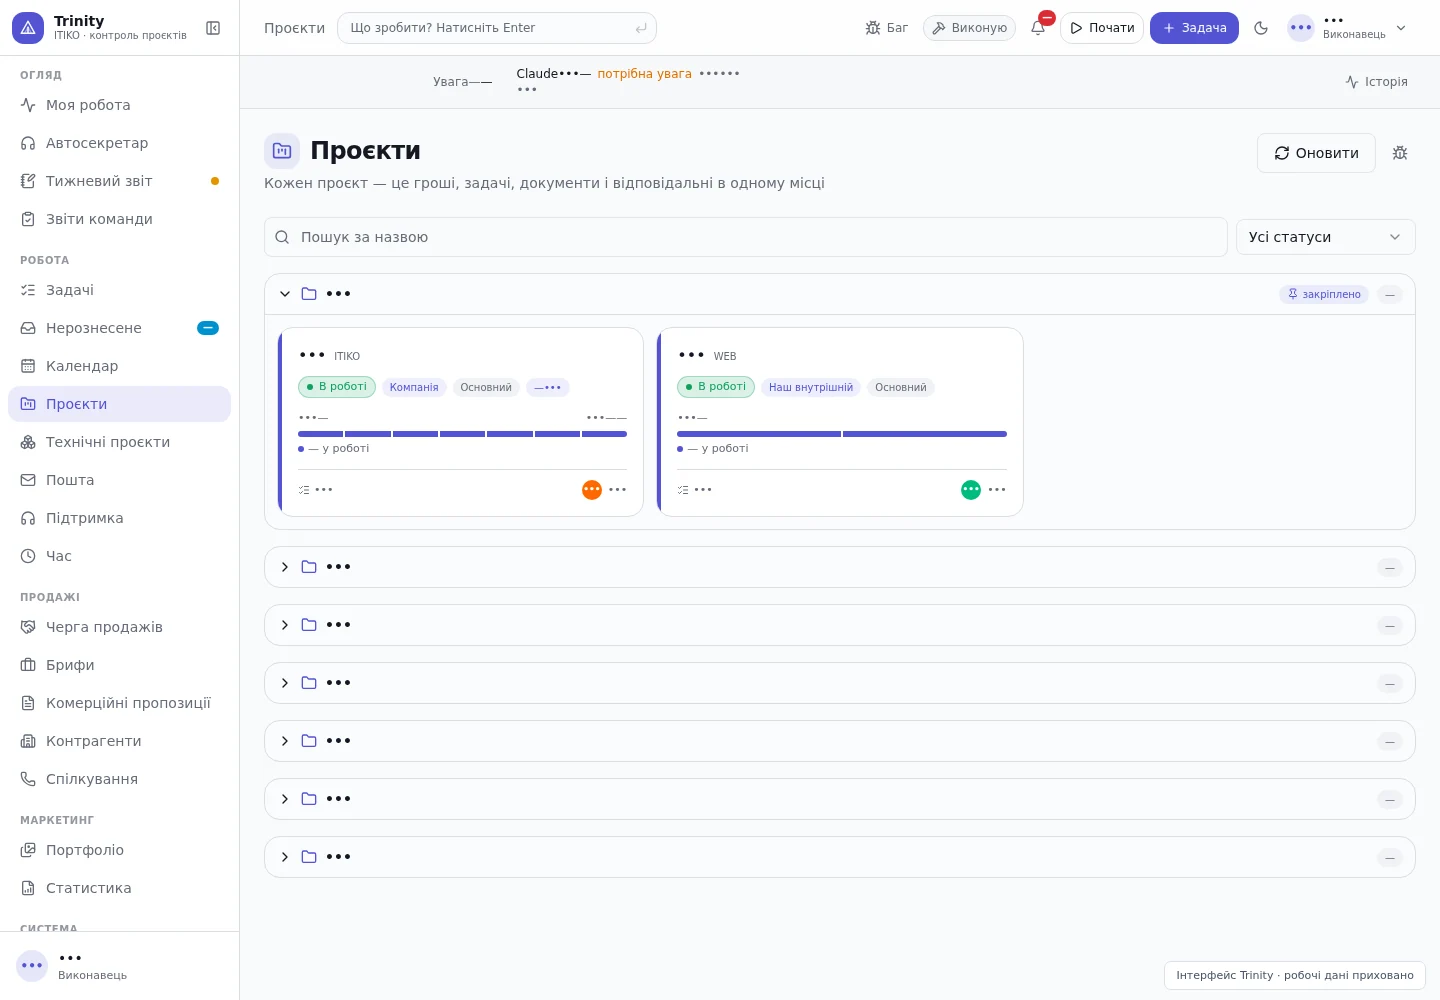The height and width of the screenshot is (1000, 1440).
Task: Open Нерознесене inbox
Action: (119, 328)
